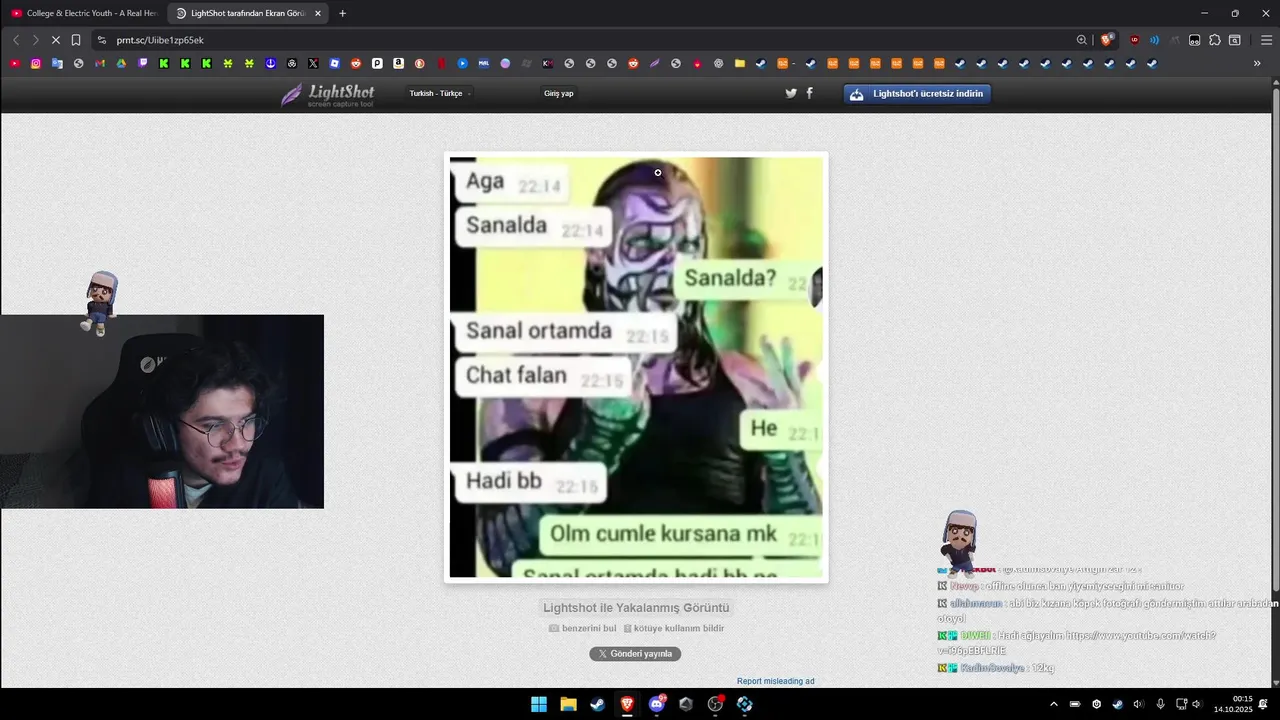Open the YouTube bookmark icon
Image resolution: width=1280 pixels, height=720 pixels.
coord(15,63)
